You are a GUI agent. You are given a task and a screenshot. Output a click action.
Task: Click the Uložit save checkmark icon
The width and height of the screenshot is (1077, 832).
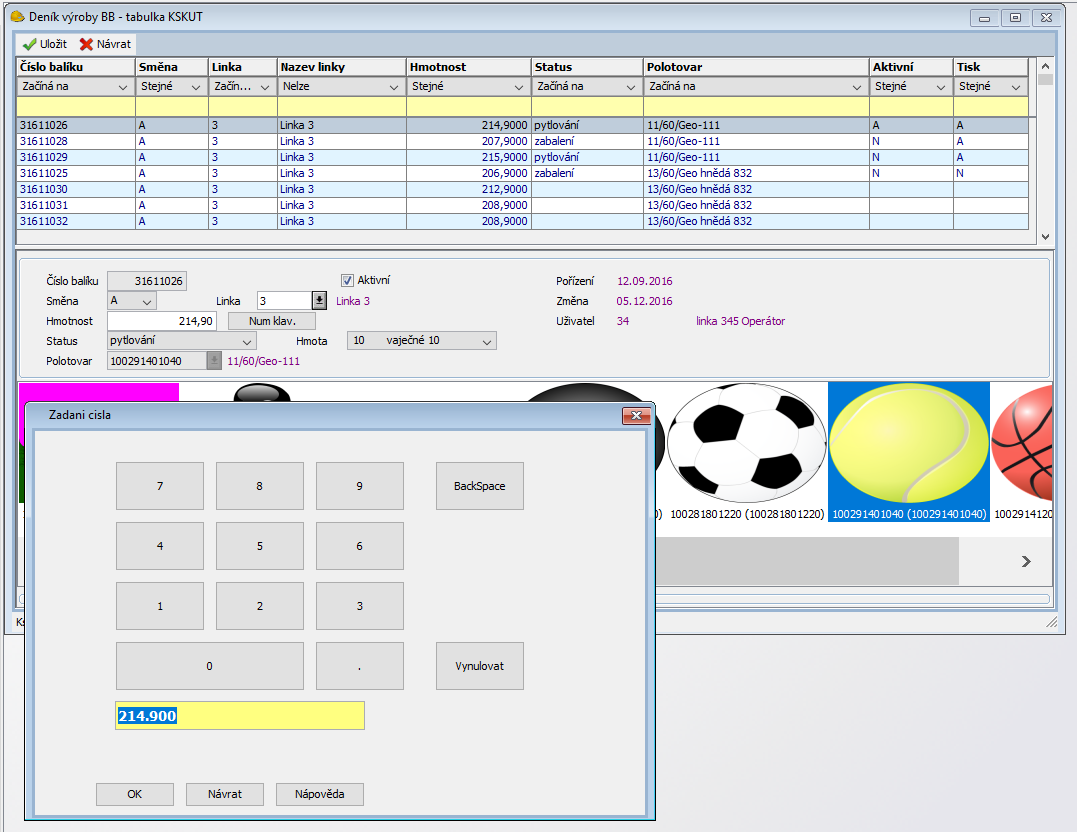[x=30, y=45]
